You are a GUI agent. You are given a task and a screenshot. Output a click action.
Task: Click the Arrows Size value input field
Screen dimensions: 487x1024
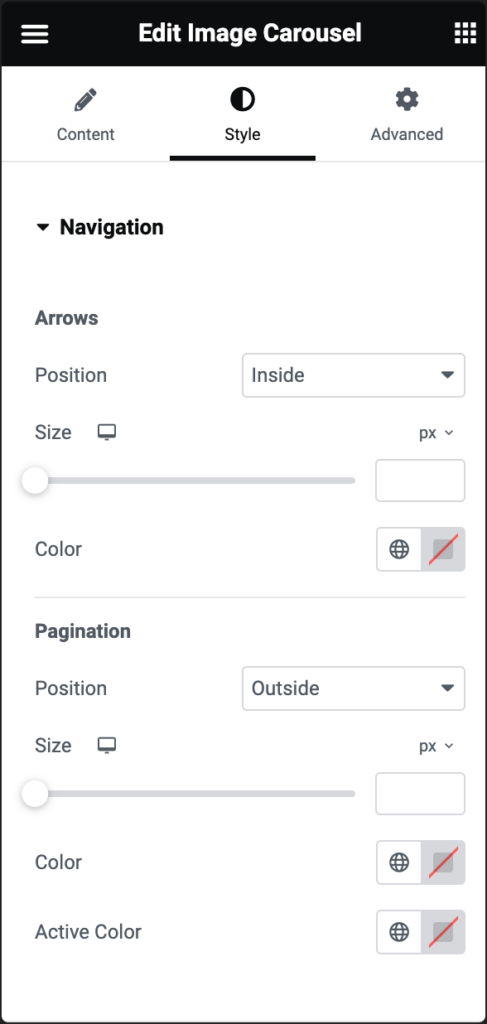click(420, 481)
